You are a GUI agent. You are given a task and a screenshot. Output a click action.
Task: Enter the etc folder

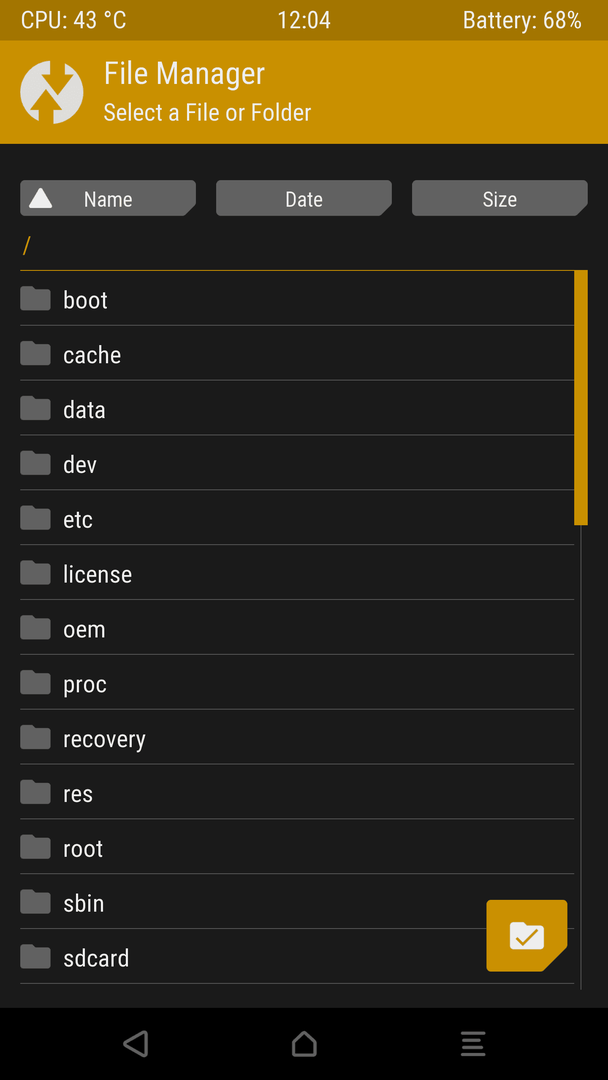click(x=78, y=520)
